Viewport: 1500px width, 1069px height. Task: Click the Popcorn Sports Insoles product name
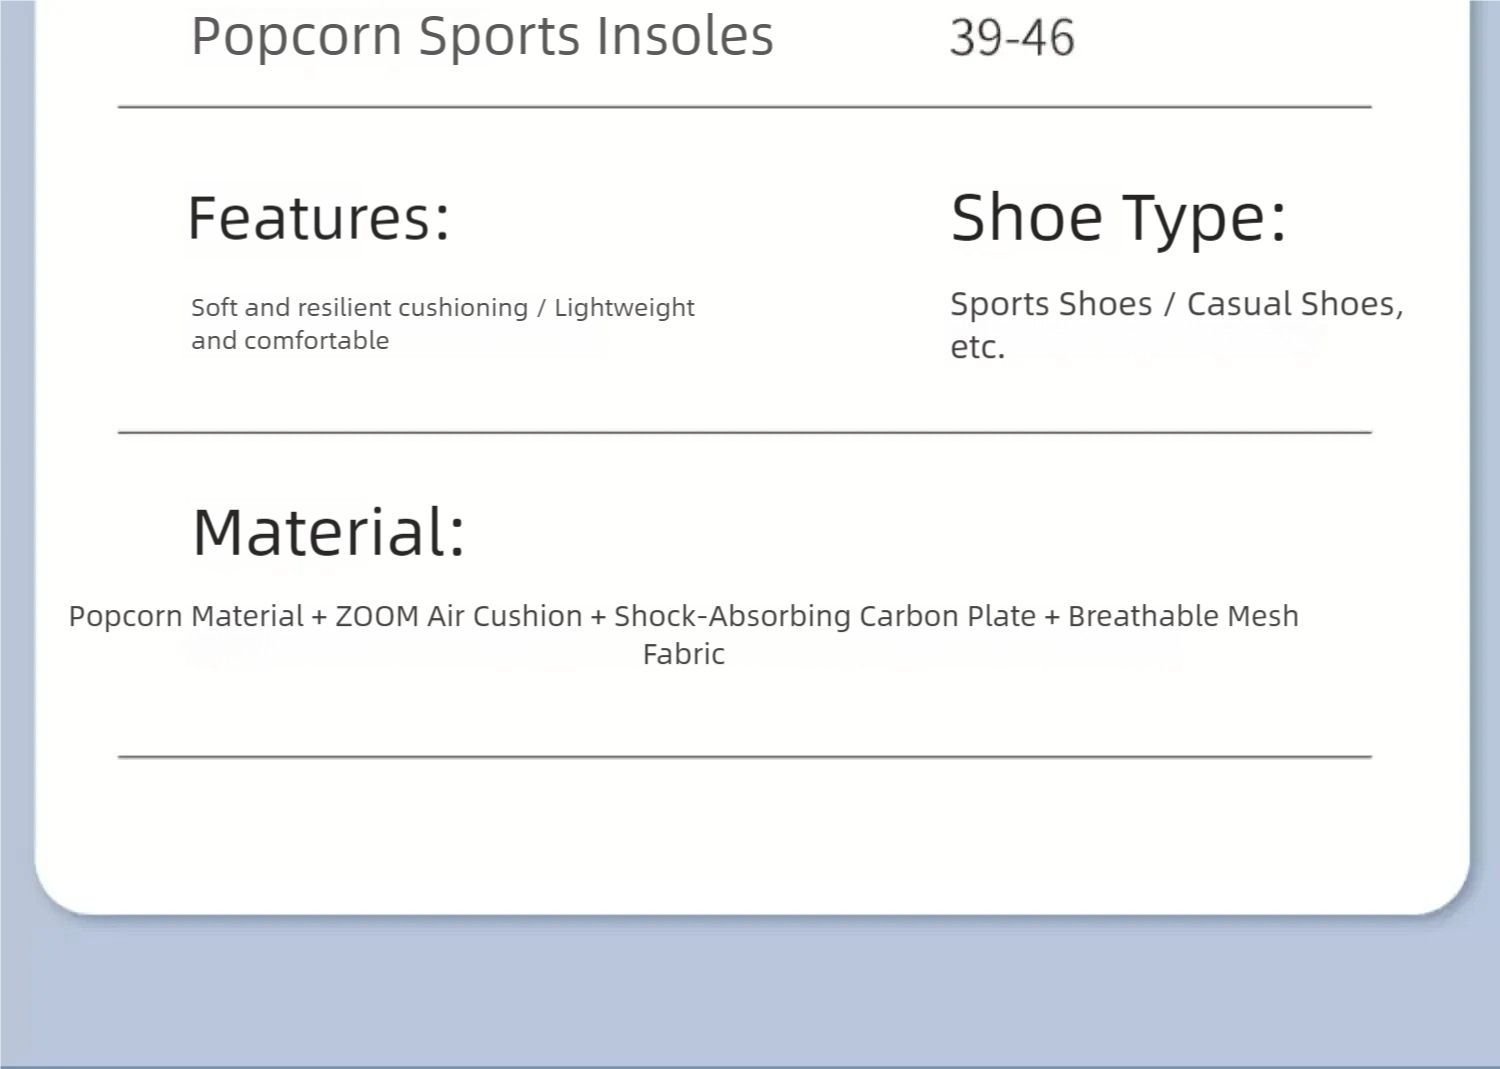coord(482,37)
